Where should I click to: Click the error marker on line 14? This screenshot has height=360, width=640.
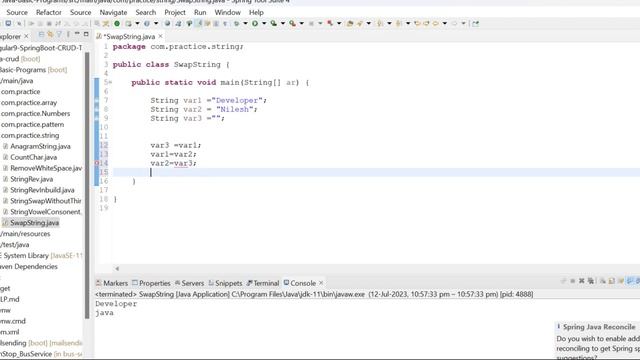coord(97,163)
